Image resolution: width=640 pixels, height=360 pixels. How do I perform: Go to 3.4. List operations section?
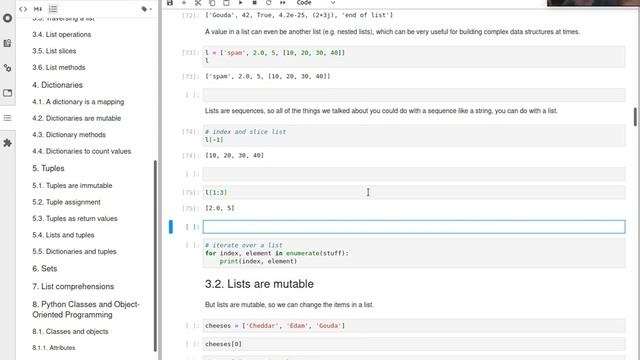(62, 35)
